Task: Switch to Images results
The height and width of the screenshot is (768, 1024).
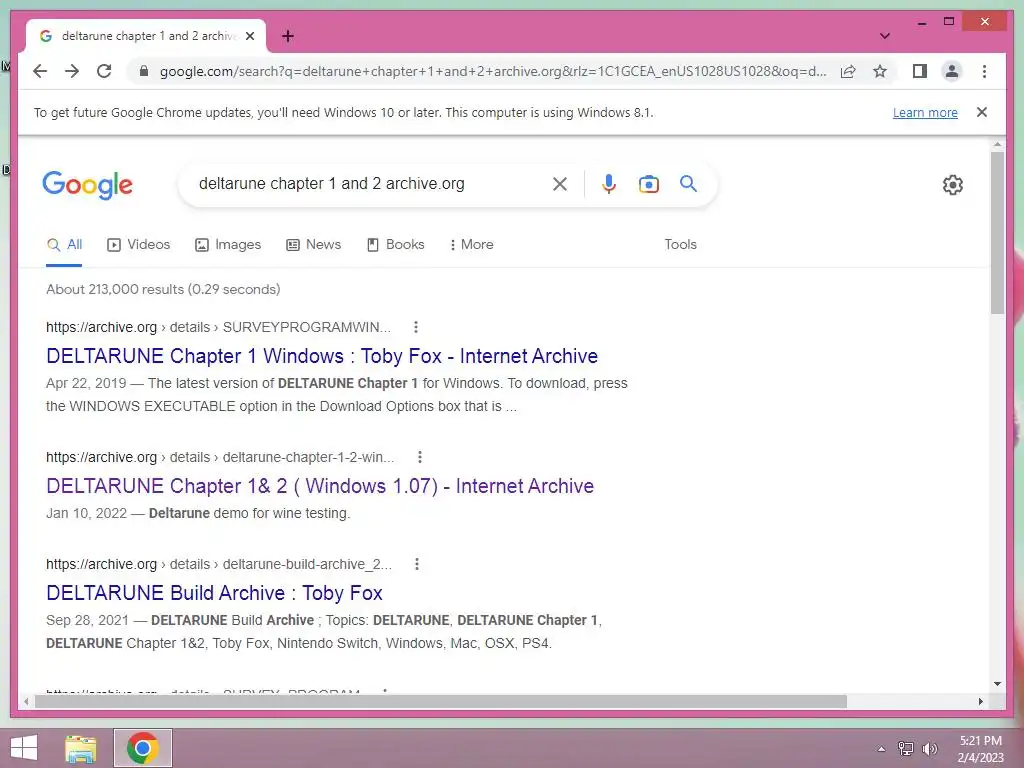Action: pos(228,245)
